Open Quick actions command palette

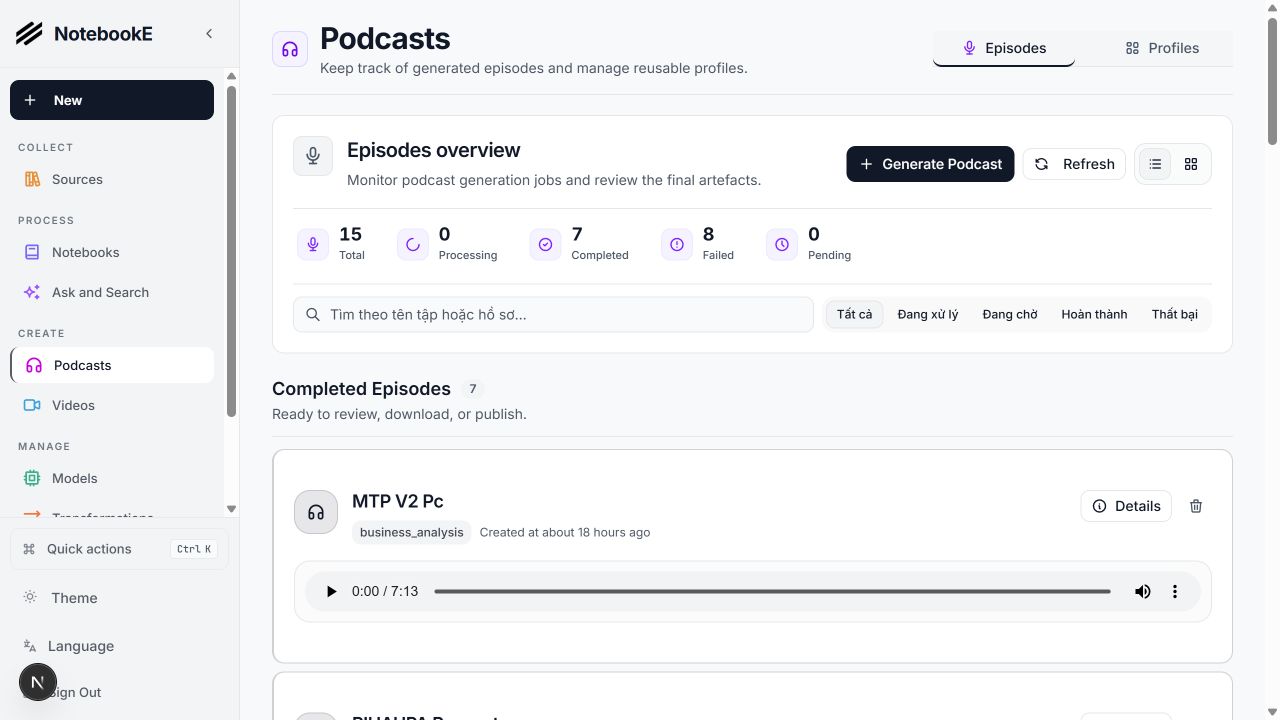point(119,549)
